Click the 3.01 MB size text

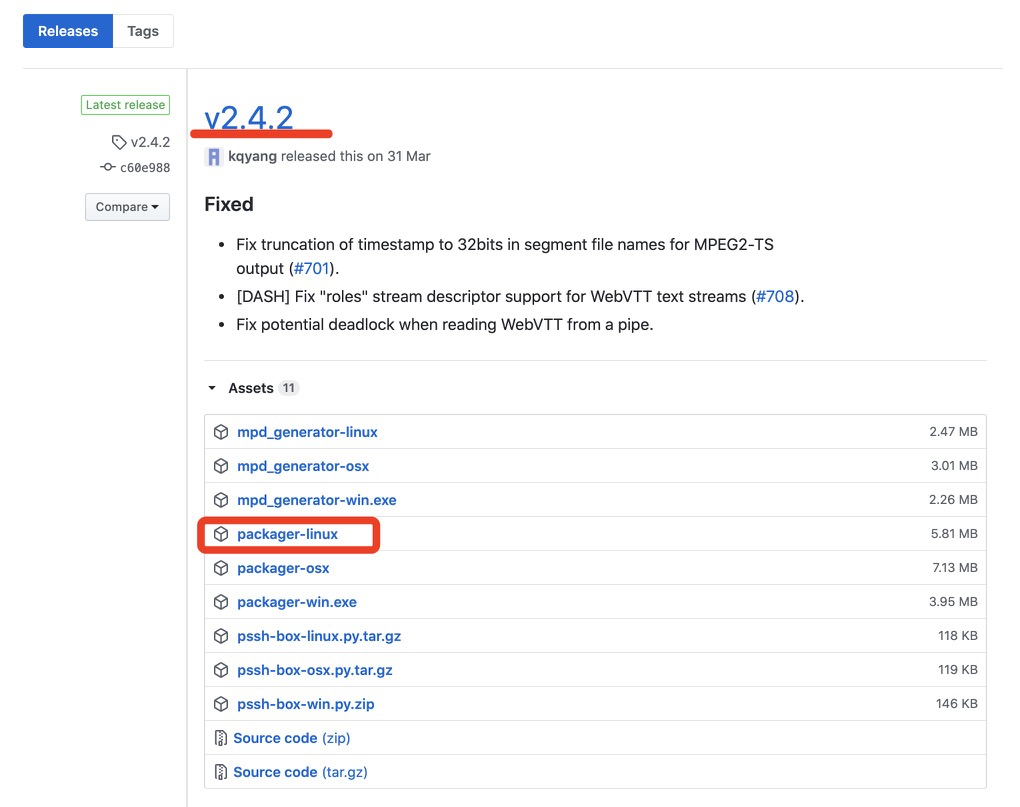(x=954, y=465)
